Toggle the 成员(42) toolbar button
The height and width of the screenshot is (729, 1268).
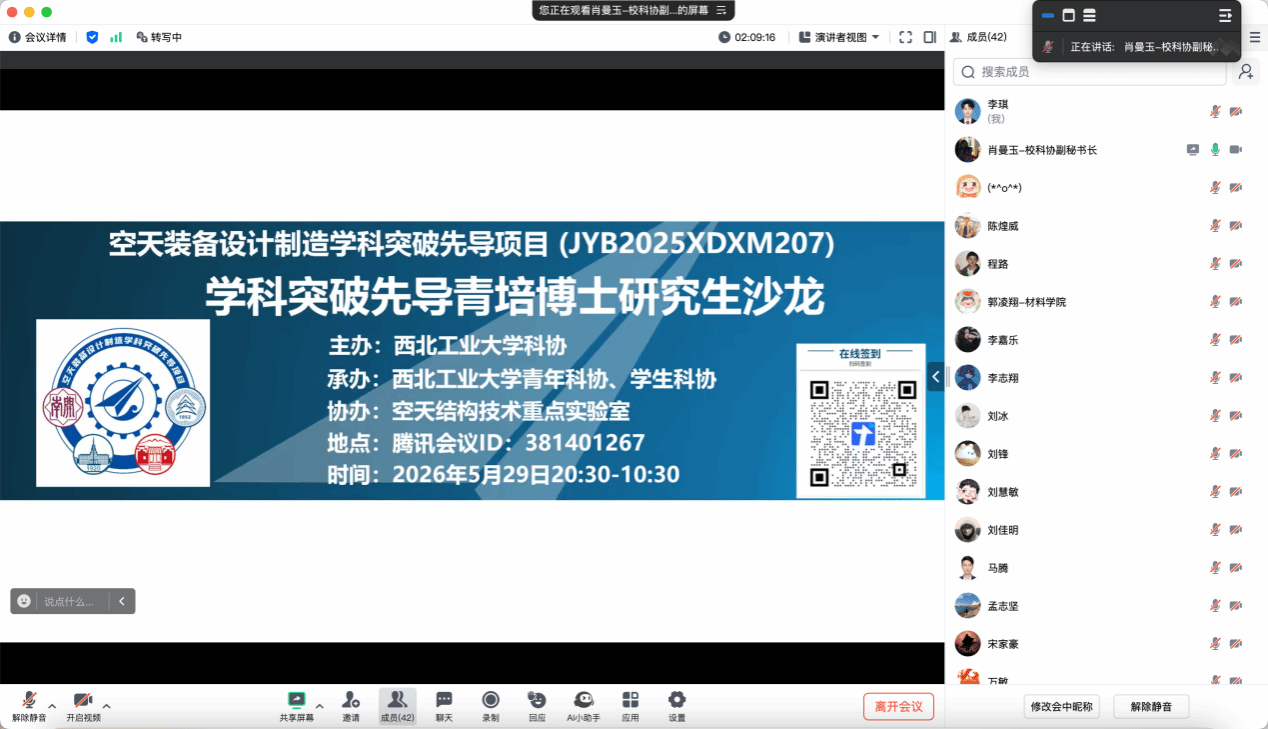(x=397, y=705)
